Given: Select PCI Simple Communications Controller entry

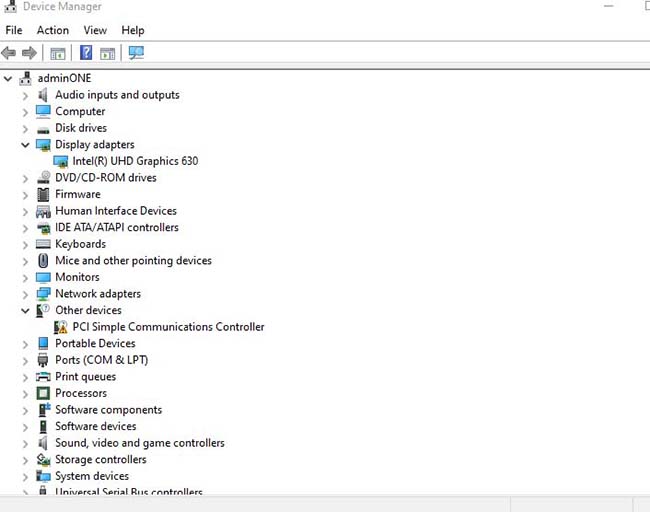Looking at the screenshot, I should (168, 327).
